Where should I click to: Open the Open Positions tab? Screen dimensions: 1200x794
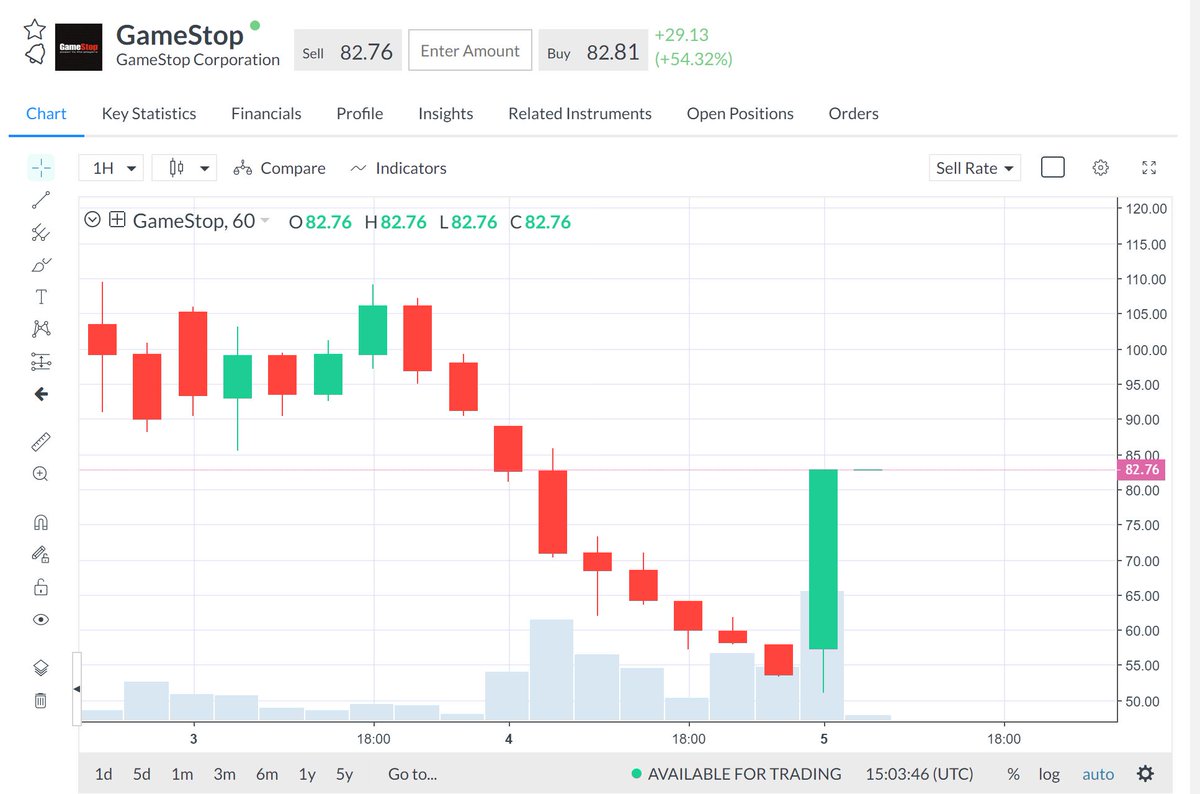(x=740, y=113)
